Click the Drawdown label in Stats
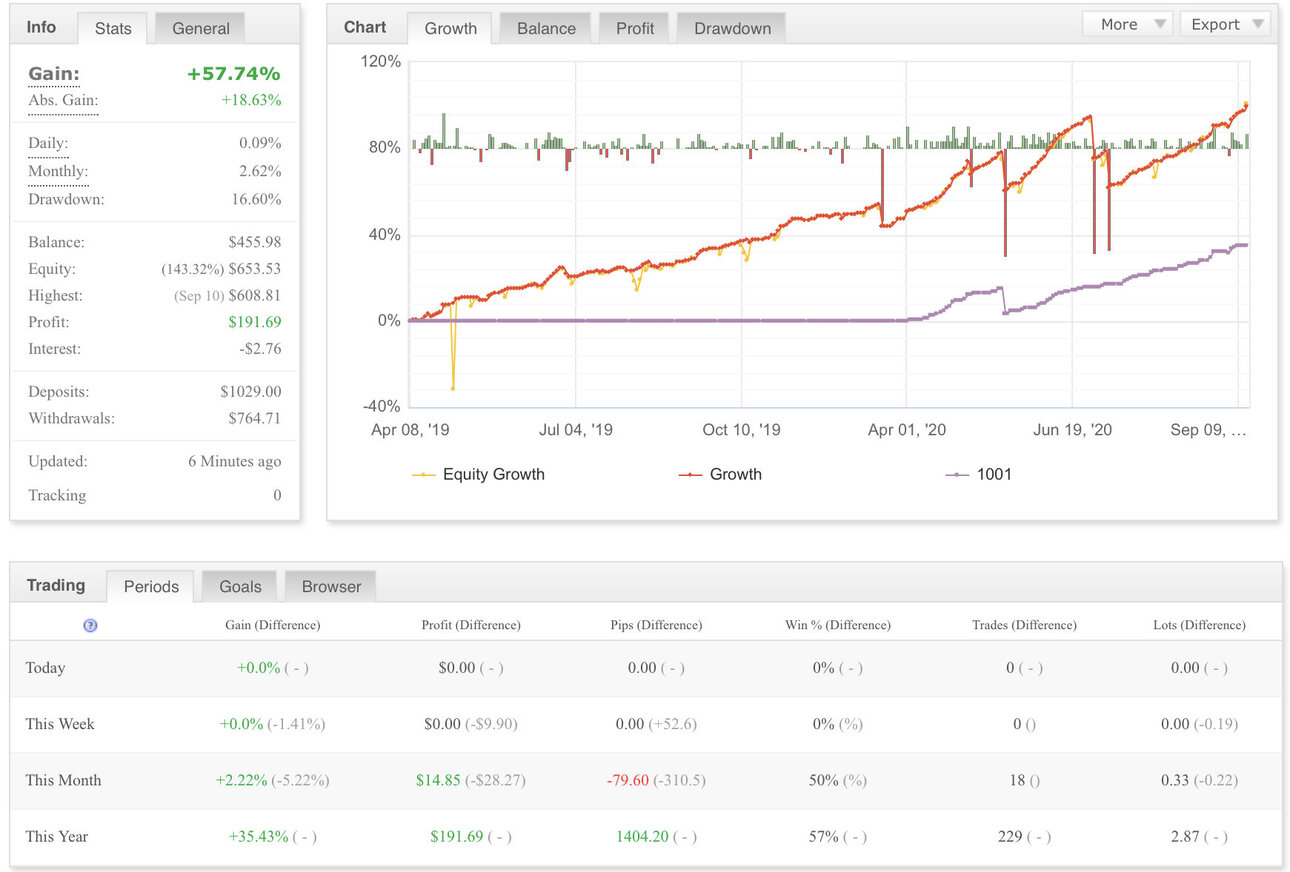This screenshot has width=1290, height=872. click(x=66, y=199)
